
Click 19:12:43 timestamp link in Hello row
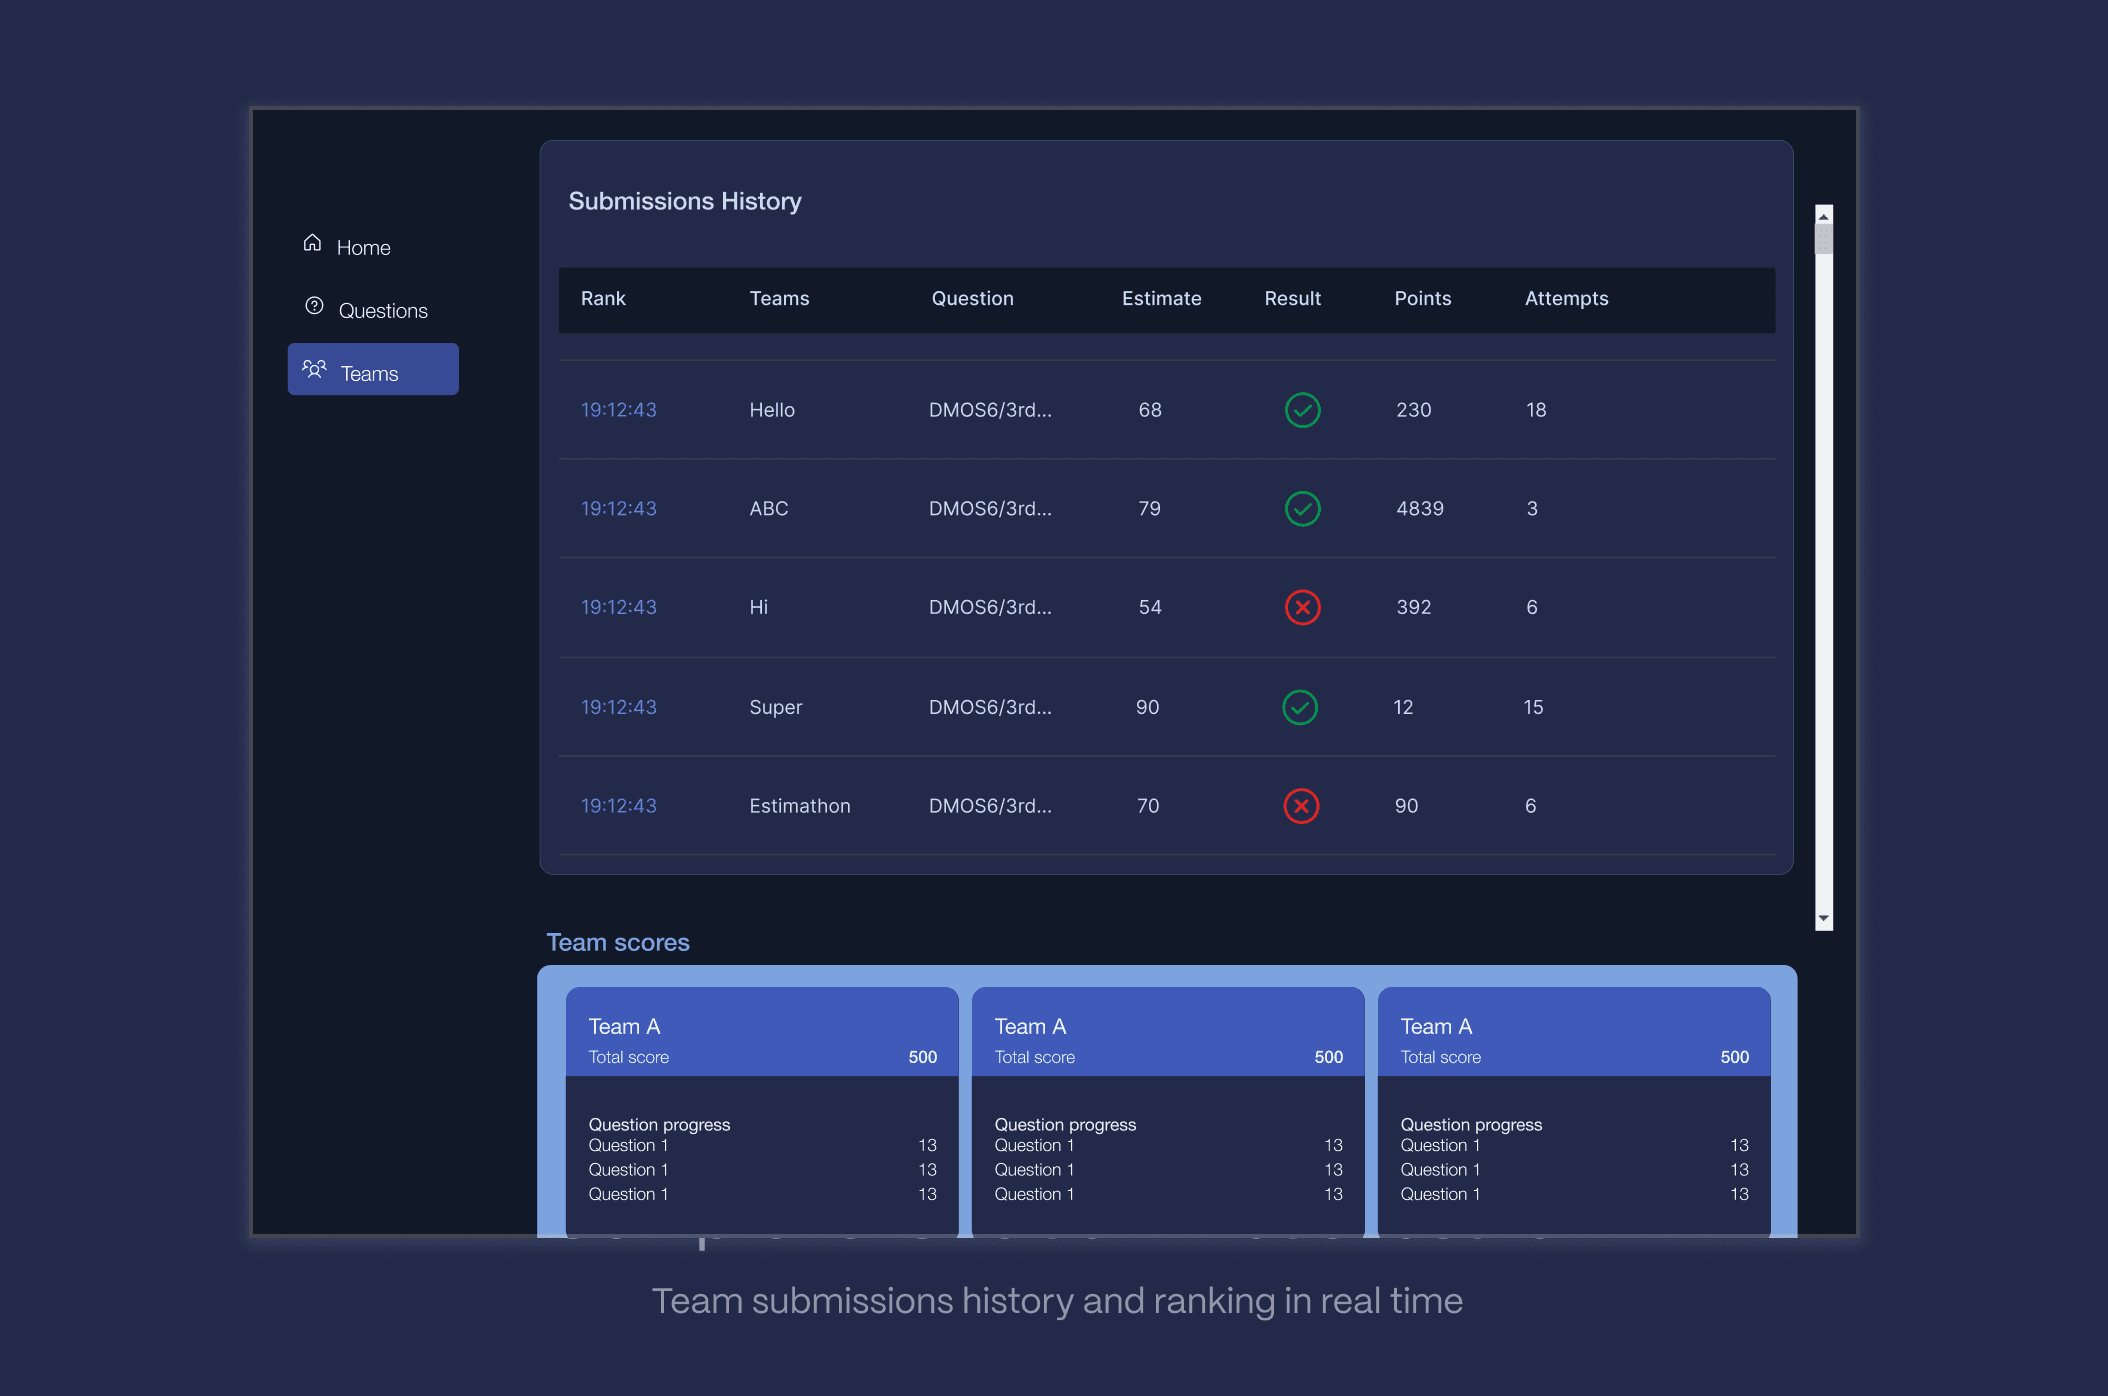point(618,410)
